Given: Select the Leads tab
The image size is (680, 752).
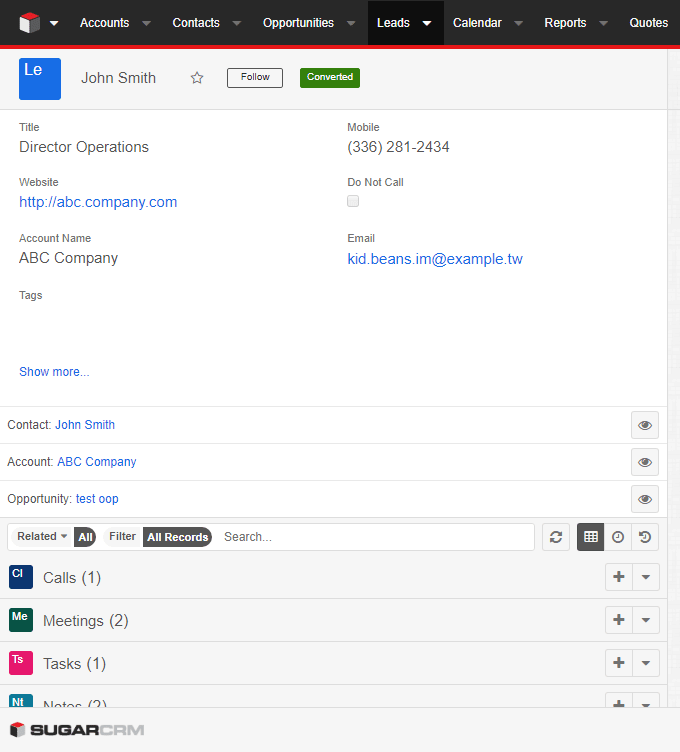Looking at the screenshot, I should [x=393, y=23].
